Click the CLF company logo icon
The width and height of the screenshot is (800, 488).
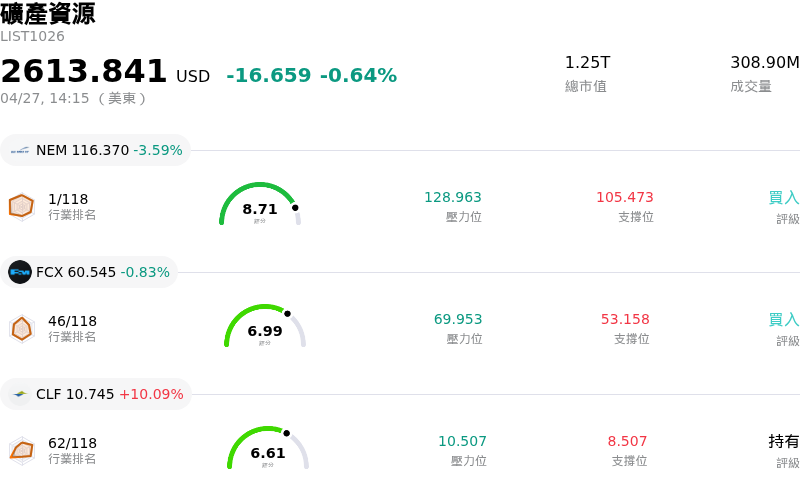point(20,394)
